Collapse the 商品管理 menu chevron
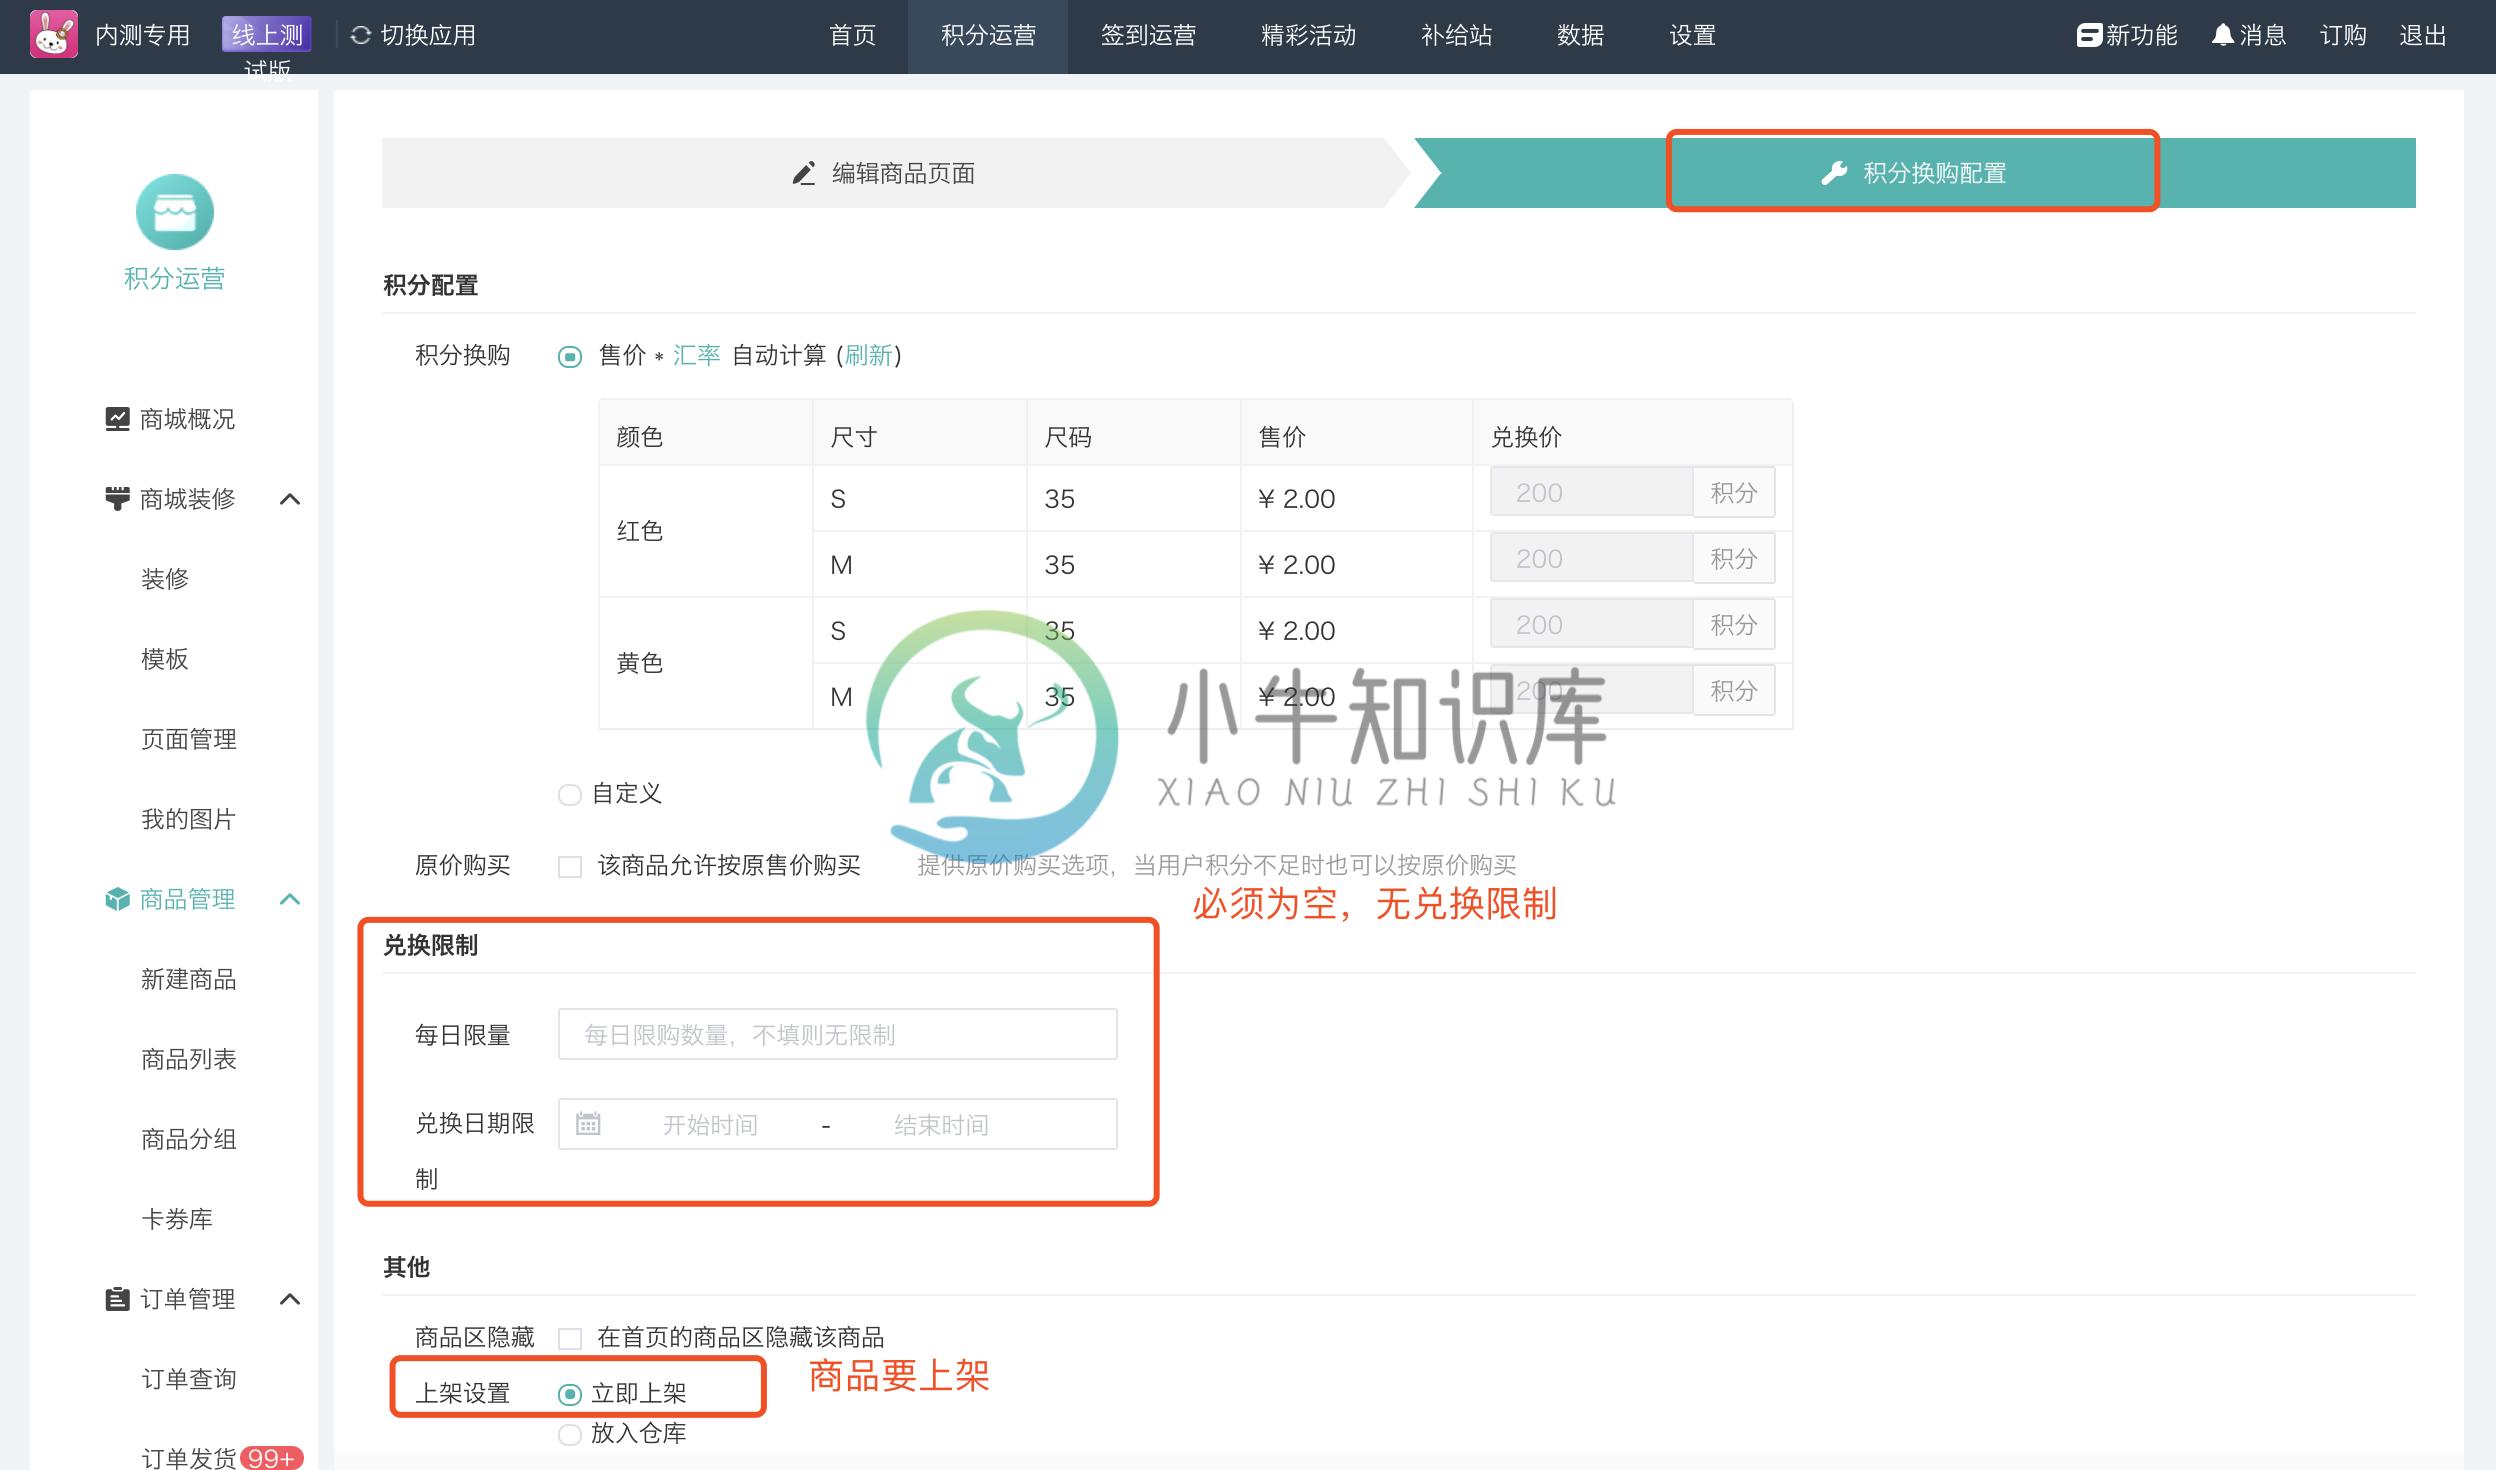This screenshot has height=1470, width=2496. [290, 899]
